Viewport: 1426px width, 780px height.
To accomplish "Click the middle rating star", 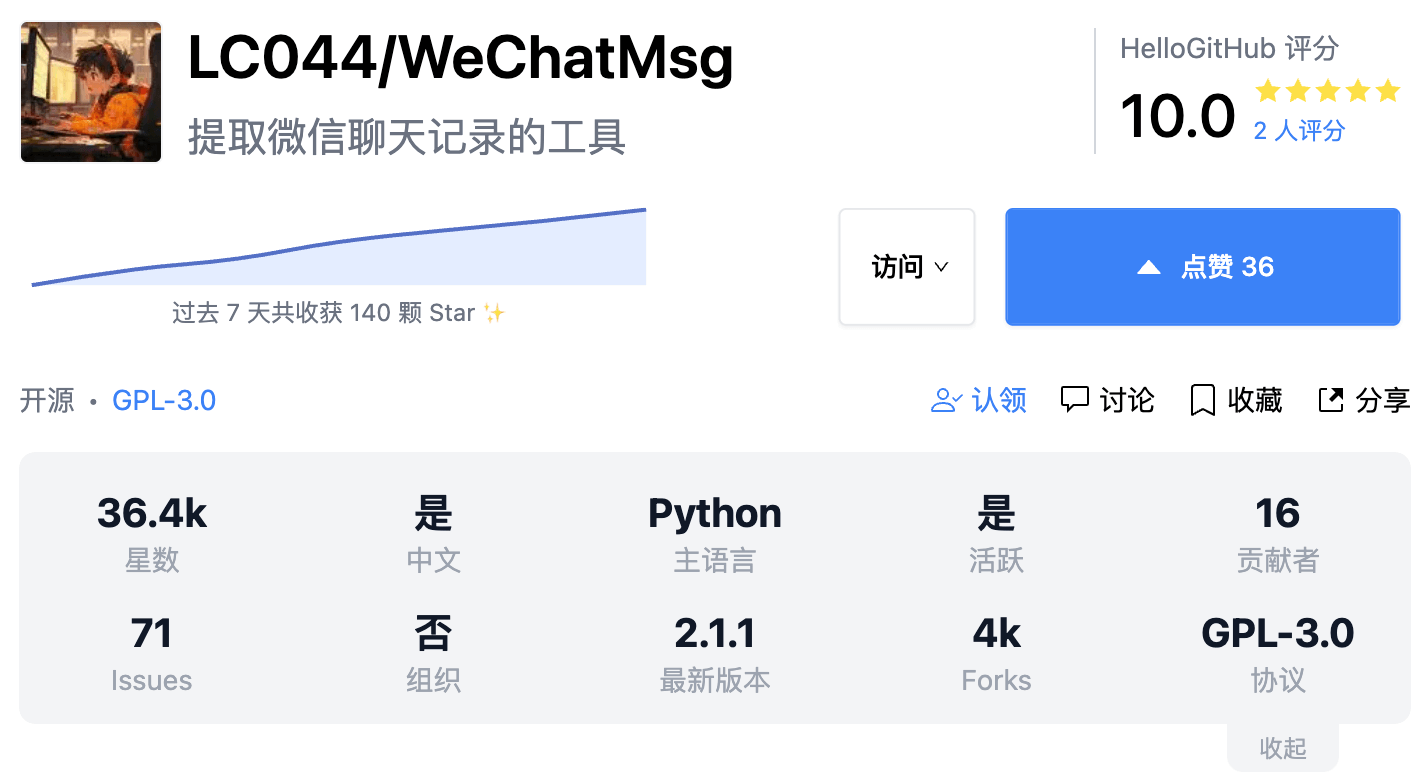I will point(1329,90).
